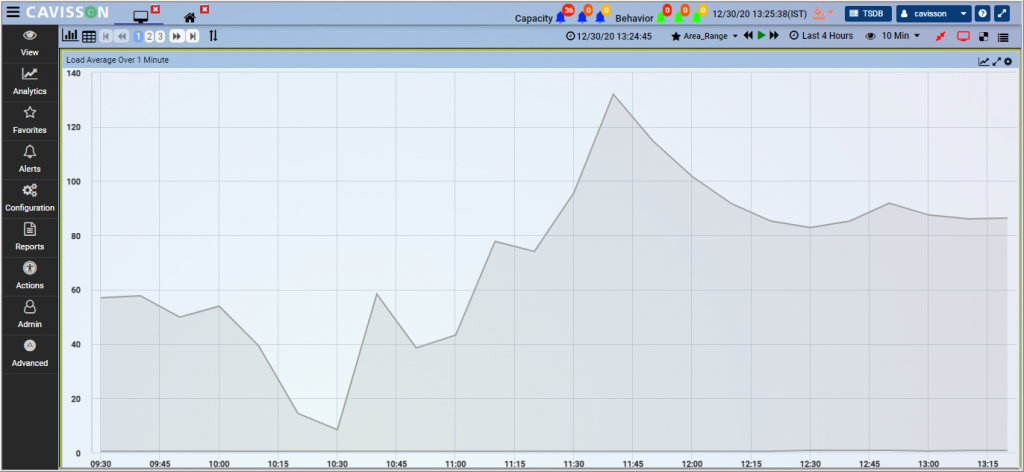Open the View sidebar menu
The width and height of the screenshot is (1024, 472).
(x=29, y=43)
